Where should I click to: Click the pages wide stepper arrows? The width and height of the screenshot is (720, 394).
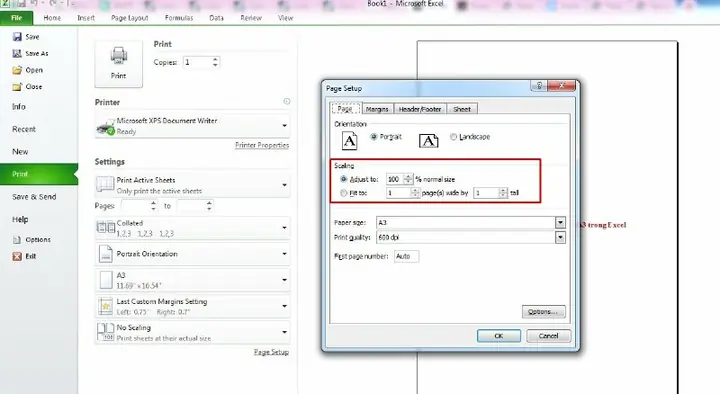[415, 193]
